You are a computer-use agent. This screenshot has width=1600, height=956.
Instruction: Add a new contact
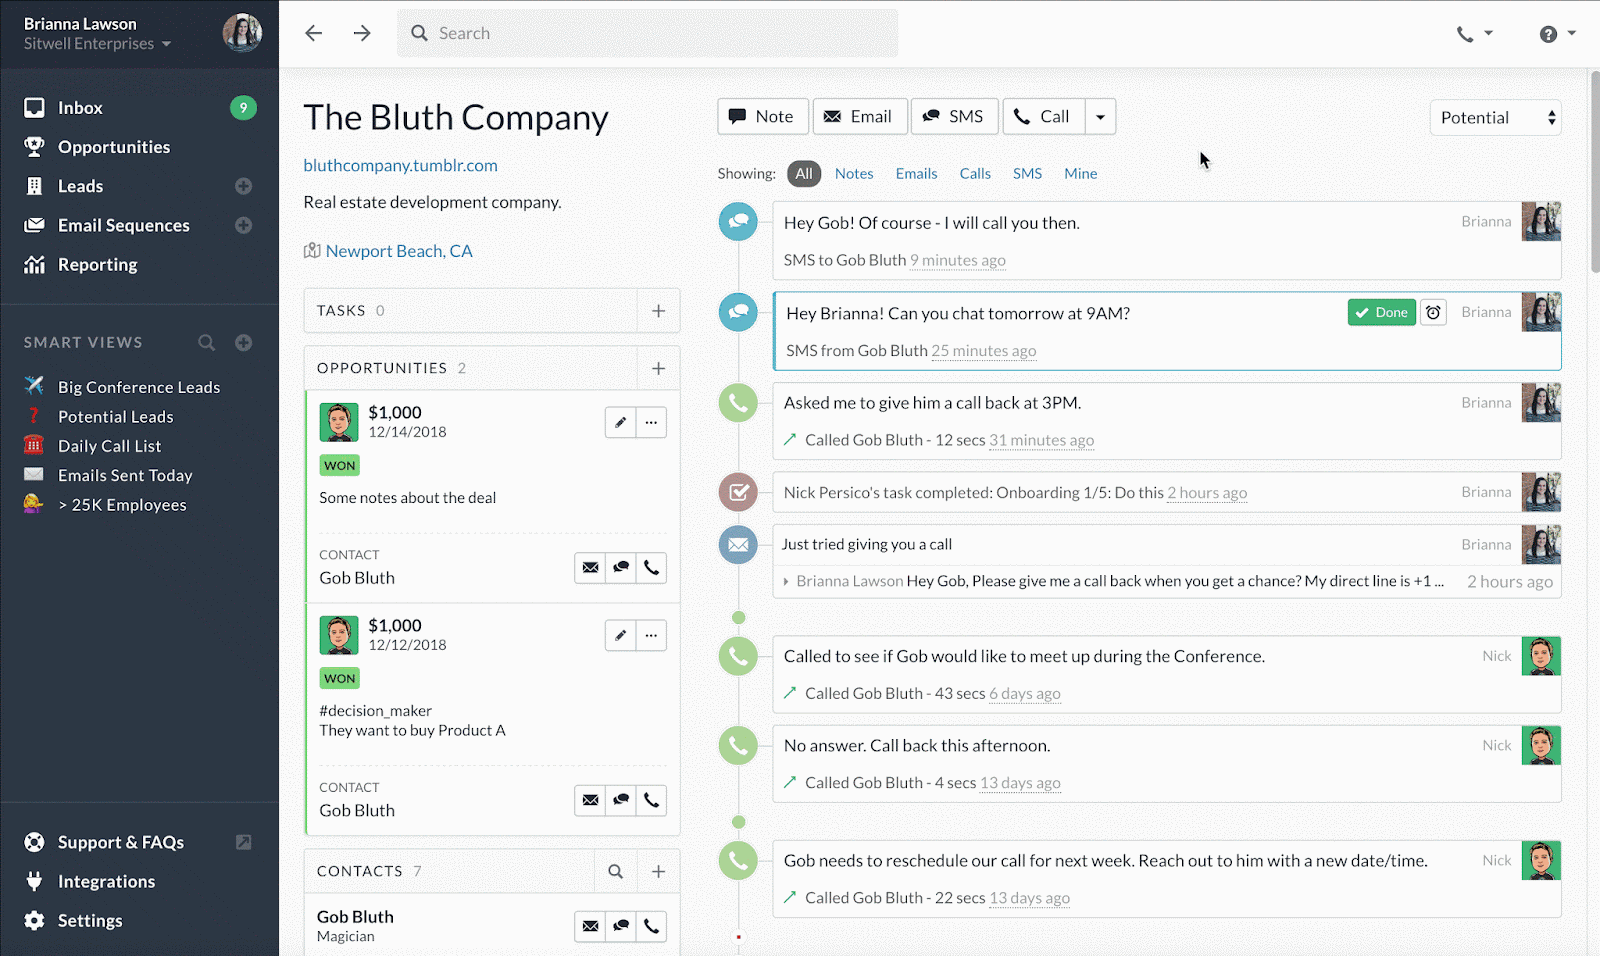click(658, 872)
